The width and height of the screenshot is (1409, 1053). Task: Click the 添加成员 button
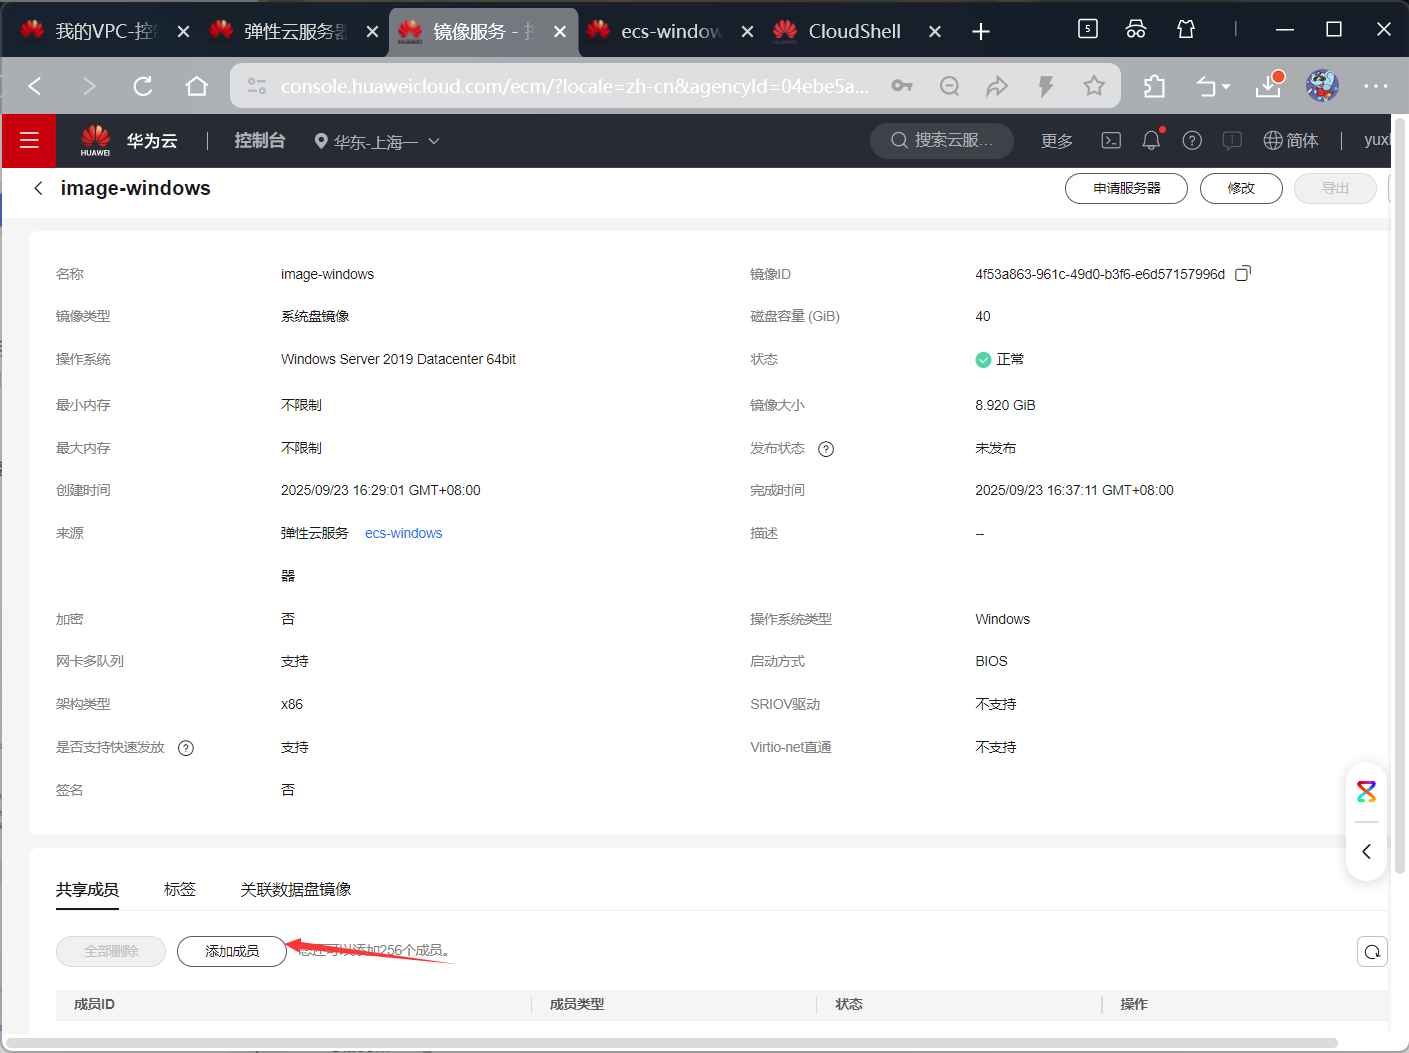232,951
